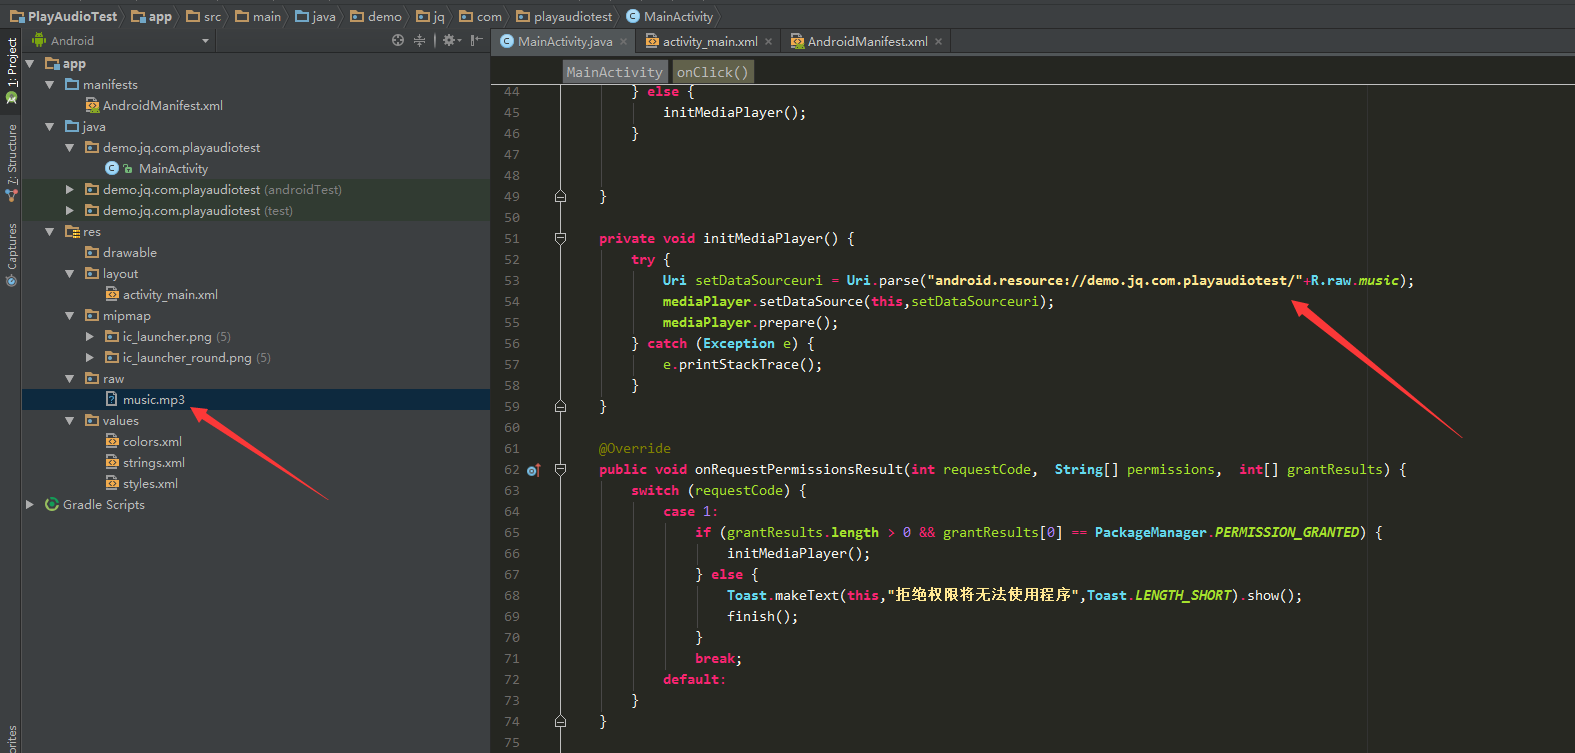Switch to the activity_main.xml tab
Image resolution: width=1575 pixels, height=753 pixels.
click(709, 42)
